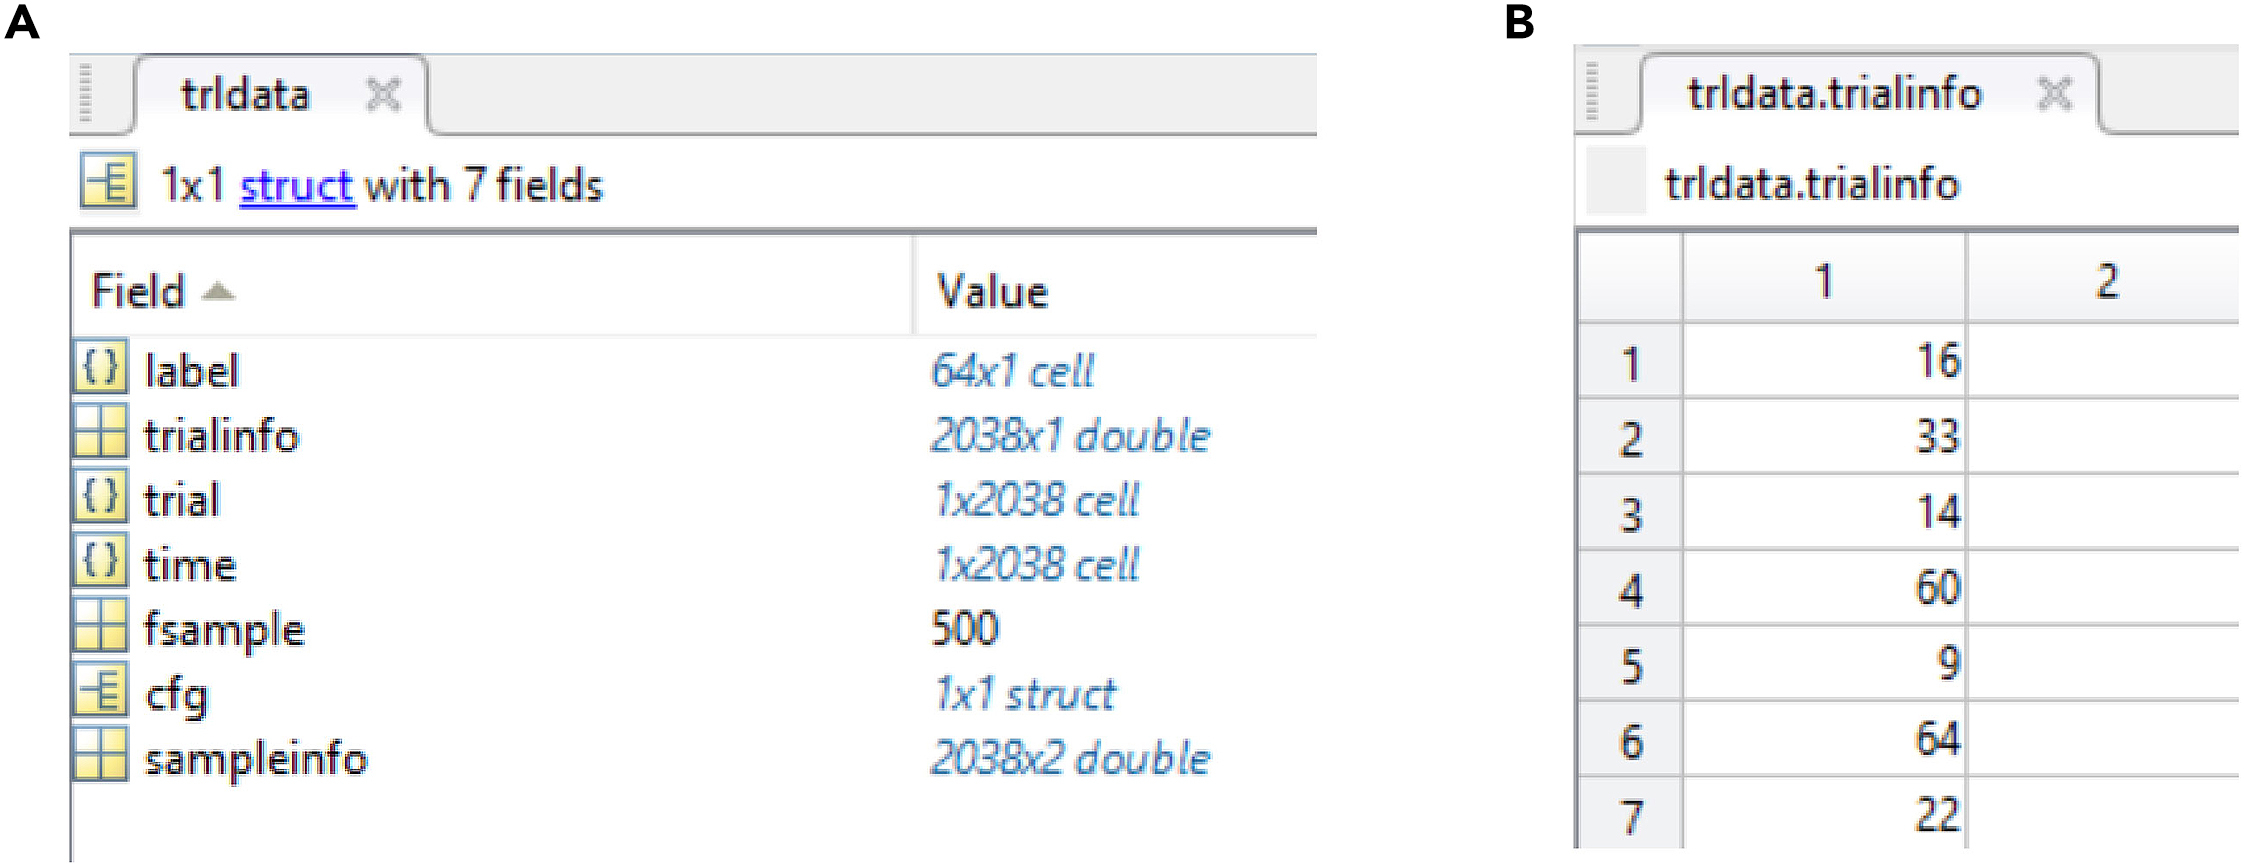Viewport: 2244px width, 865px height.
Task: Click the Value column header
Action: (992, 291)
